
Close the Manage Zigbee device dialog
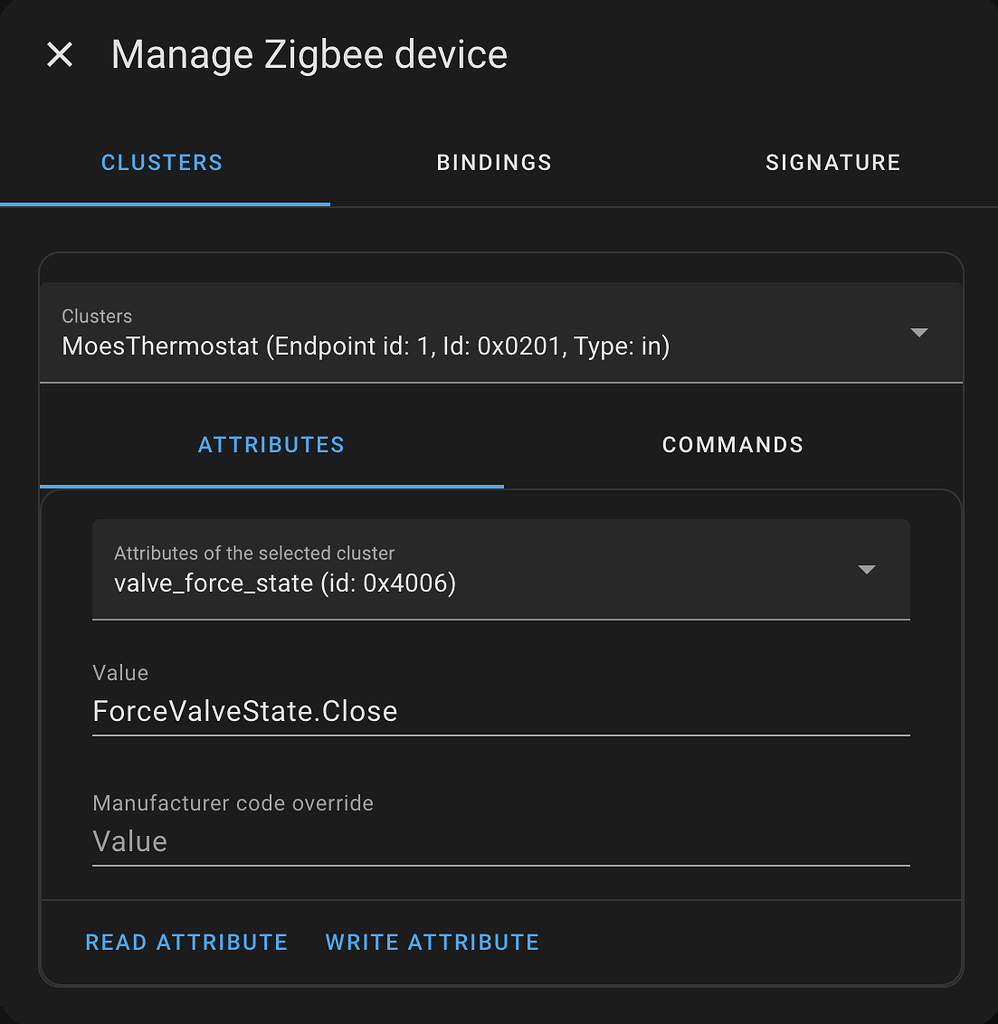tap(59, 55)
